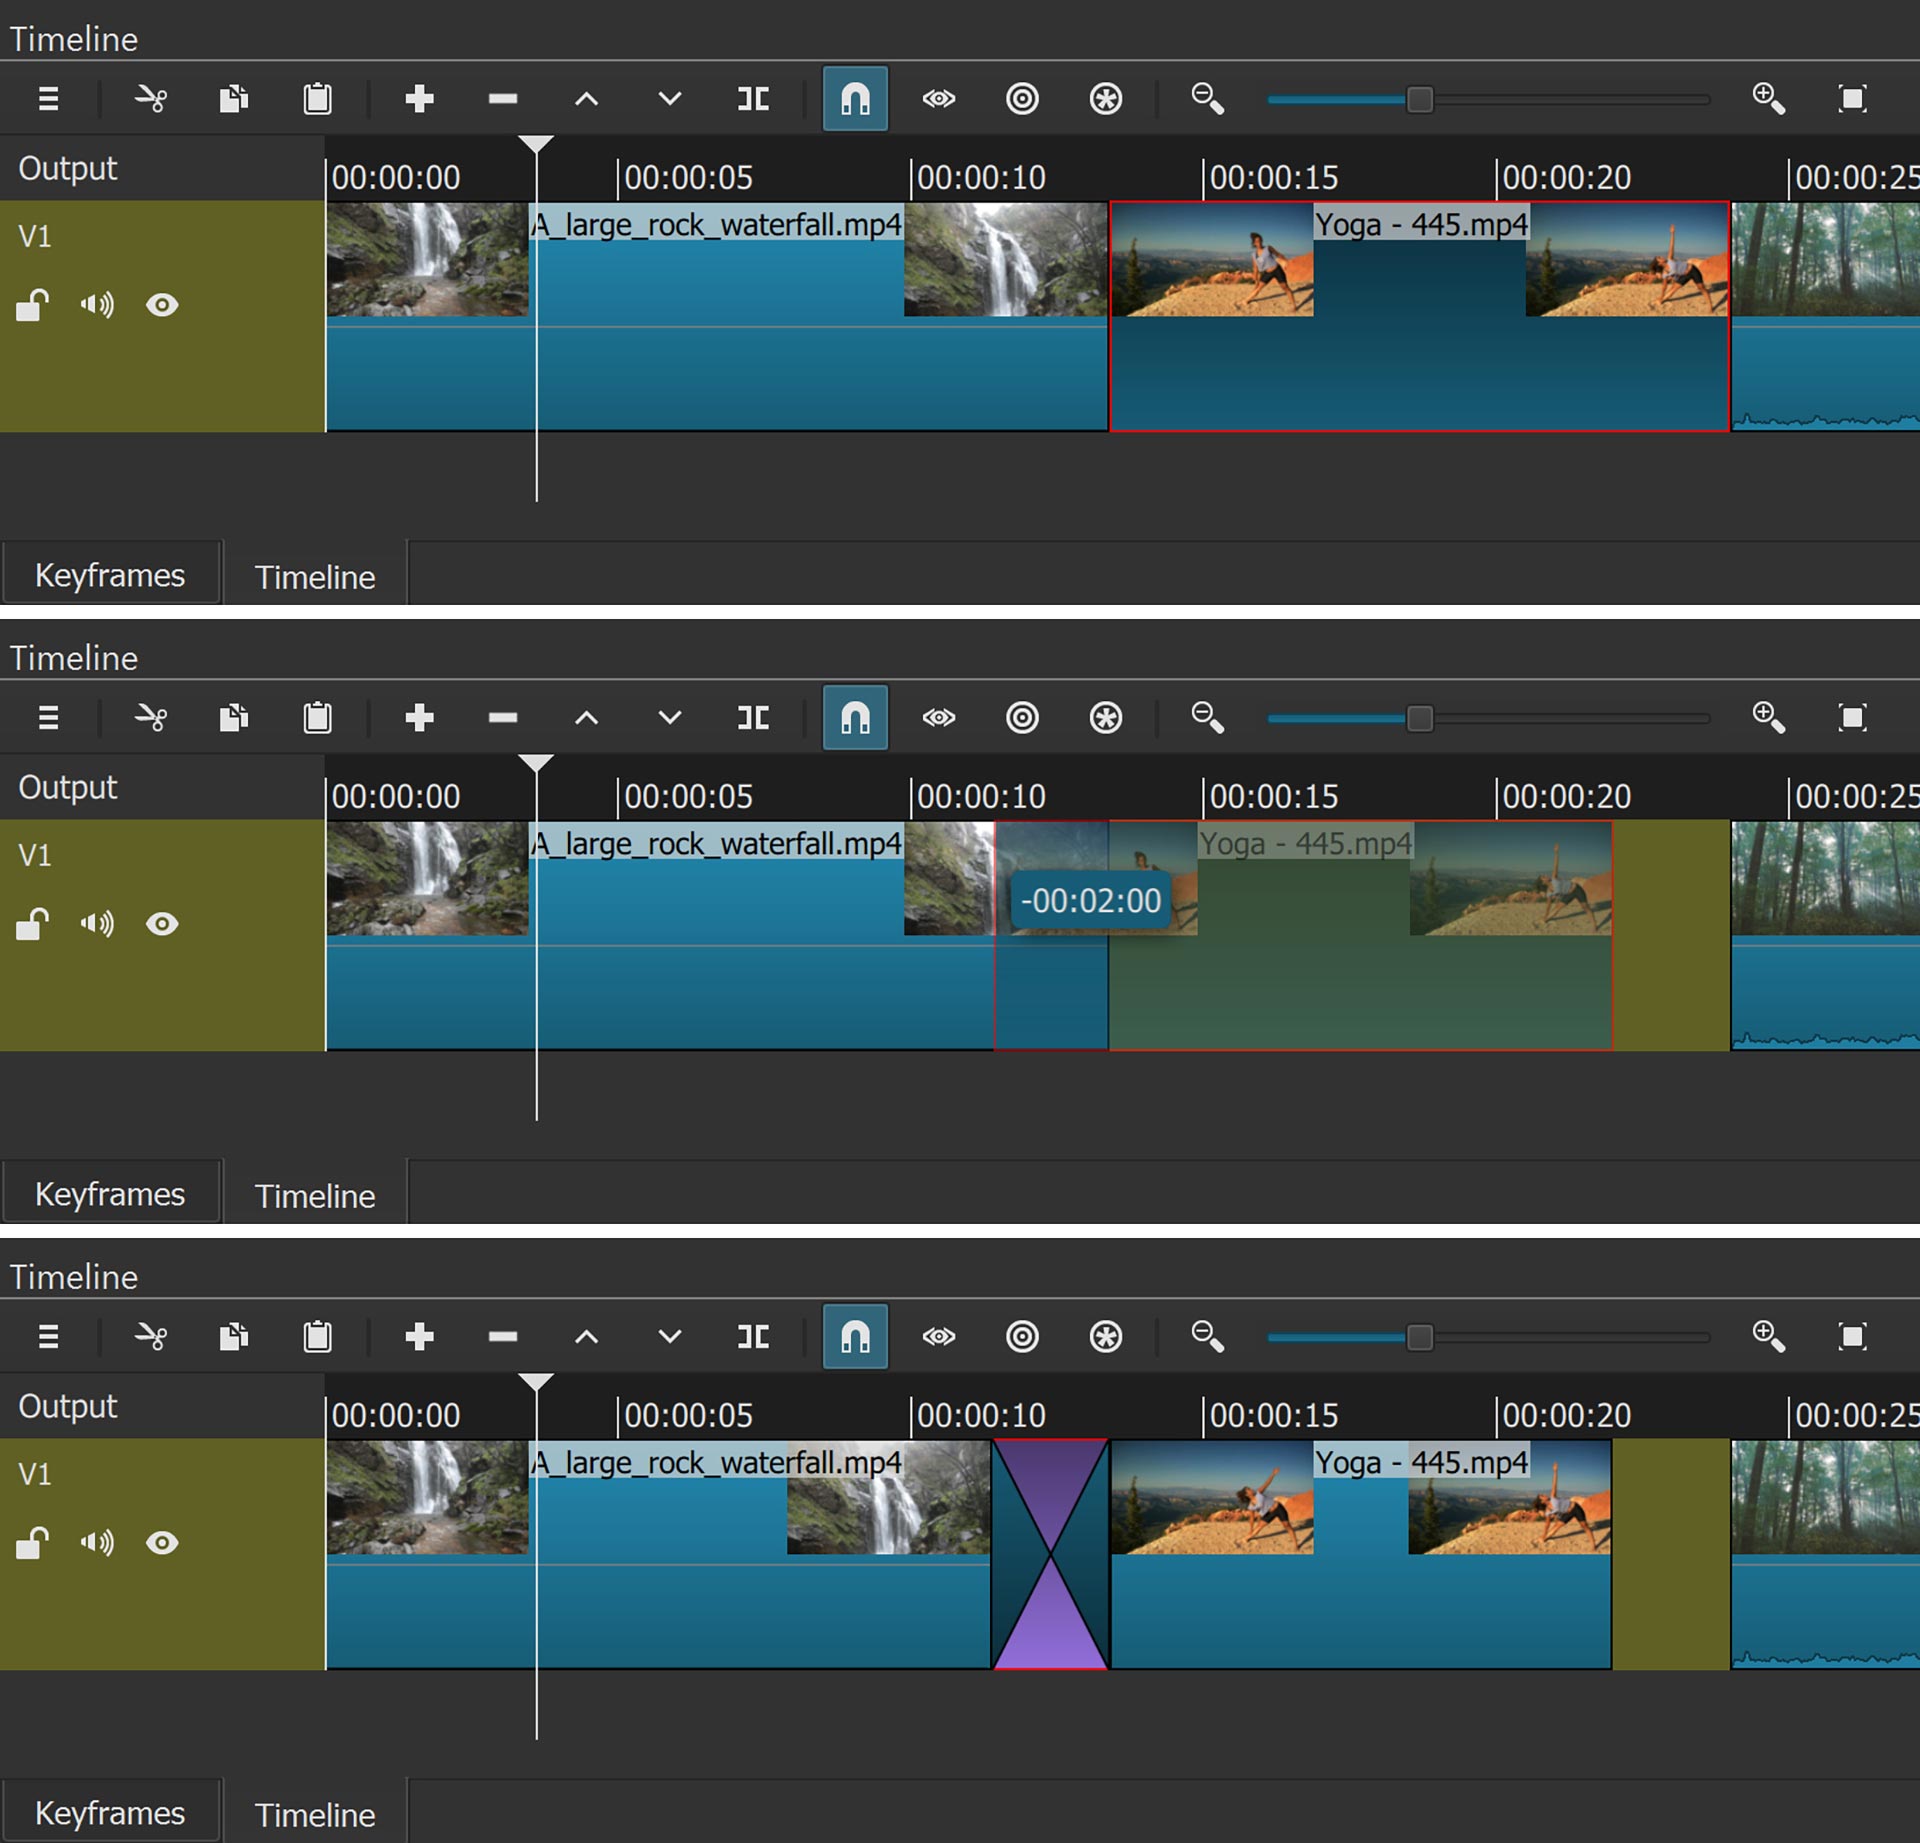Screen dimensions: 1920x1843
Task: Select the Timeline tab
Action: point(315,576)
